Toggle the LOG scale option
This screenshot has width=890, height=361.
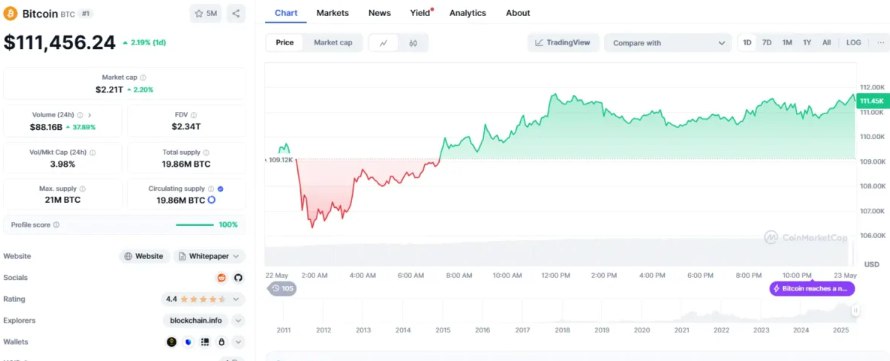853,43
